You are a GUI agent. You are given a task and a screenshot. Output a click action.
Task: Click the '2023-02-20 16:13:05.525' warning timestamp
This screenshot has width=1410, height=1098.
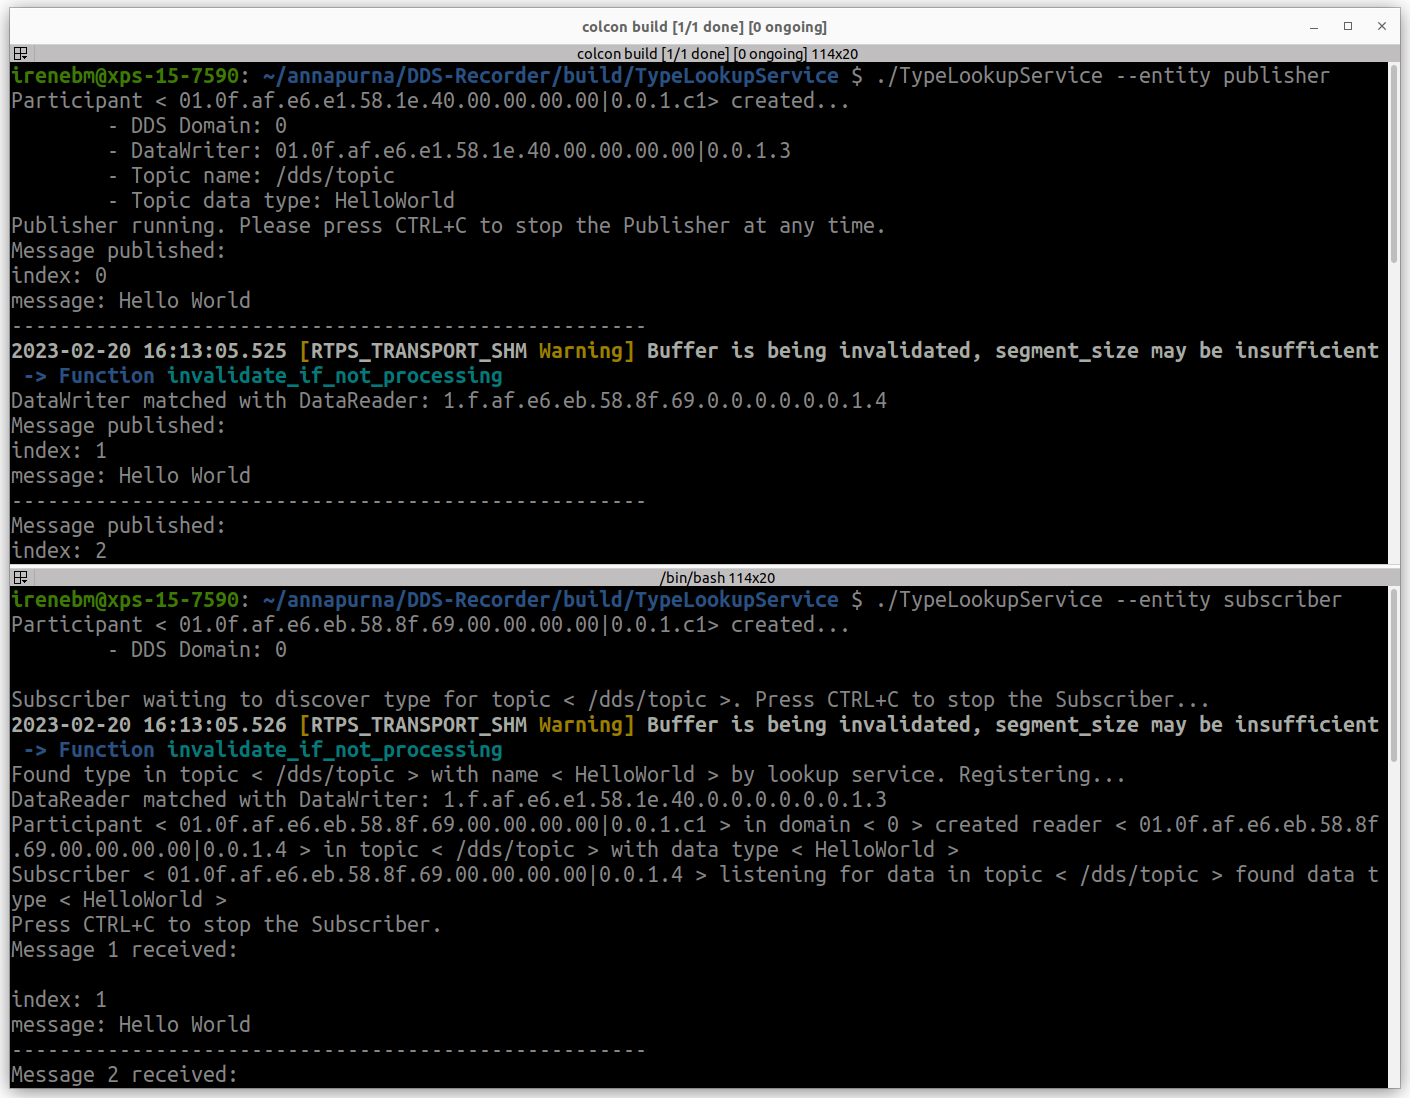click(x=149, y=351)
